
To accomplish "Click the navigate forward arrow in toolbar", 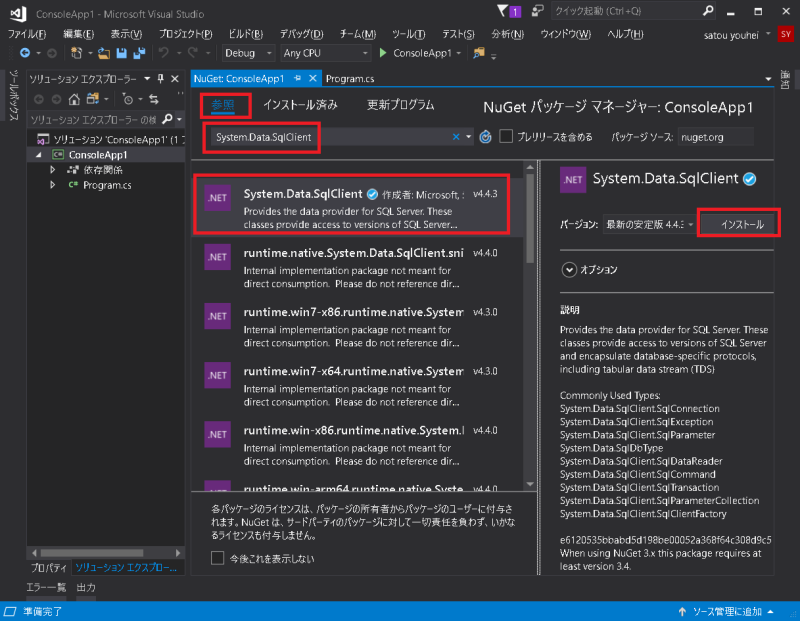I will click(x=52, y=53).
